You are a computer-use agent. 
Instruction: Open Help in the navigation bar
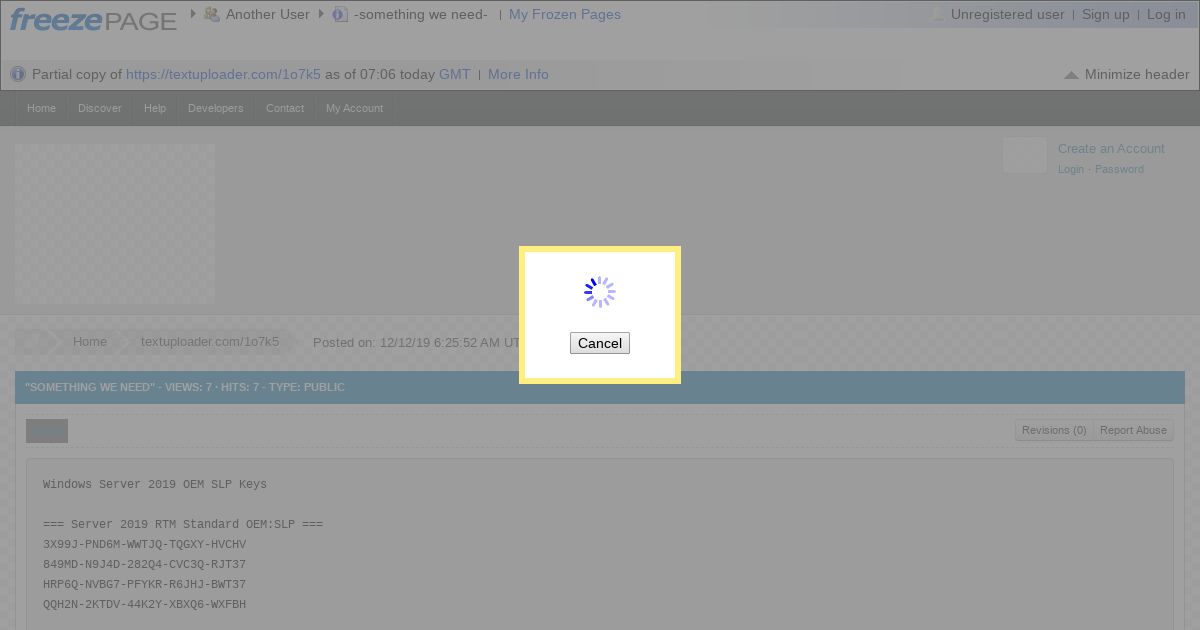pyautogui.click(x=155, y=108)
